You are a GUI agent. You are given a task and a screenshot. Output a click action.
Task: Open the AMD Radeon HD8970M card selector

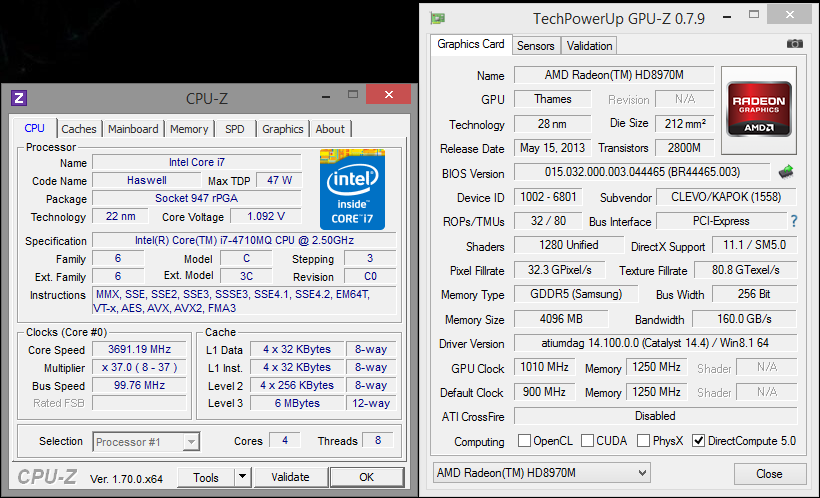[x=542, y=473]
